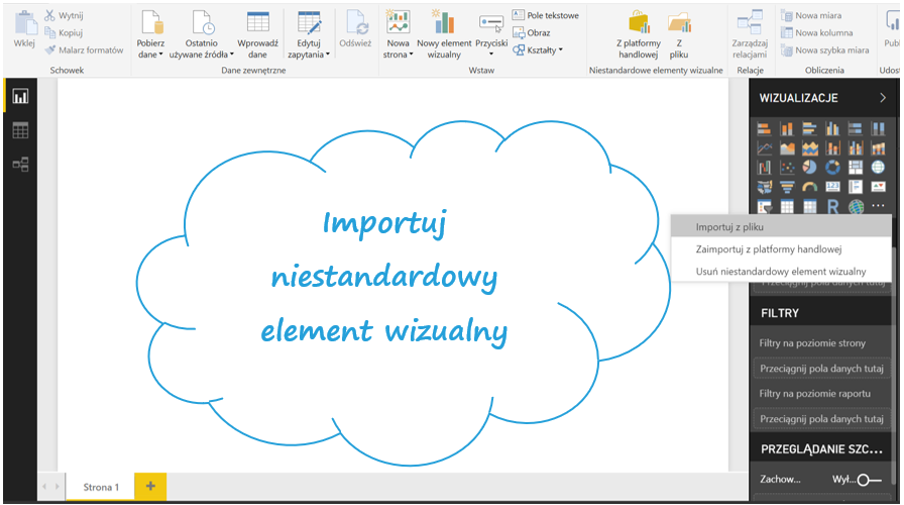The width and height of the screenshot is (904, 505).
Task: Select Usuń niestandardowy element wizualny
Action: 780,271
